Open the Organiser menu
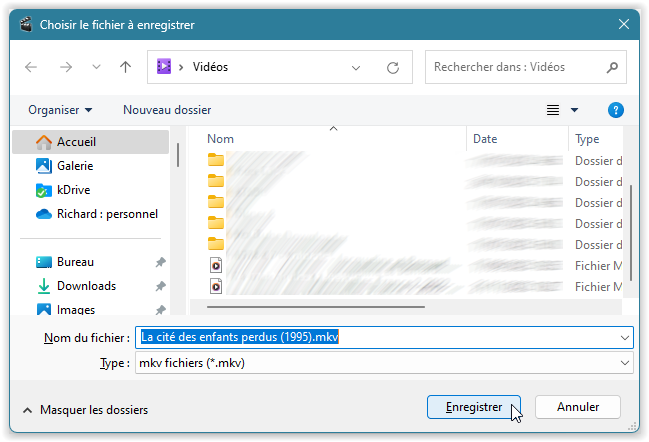The width and height of the screenshot is (649, 442). [60, 110]
